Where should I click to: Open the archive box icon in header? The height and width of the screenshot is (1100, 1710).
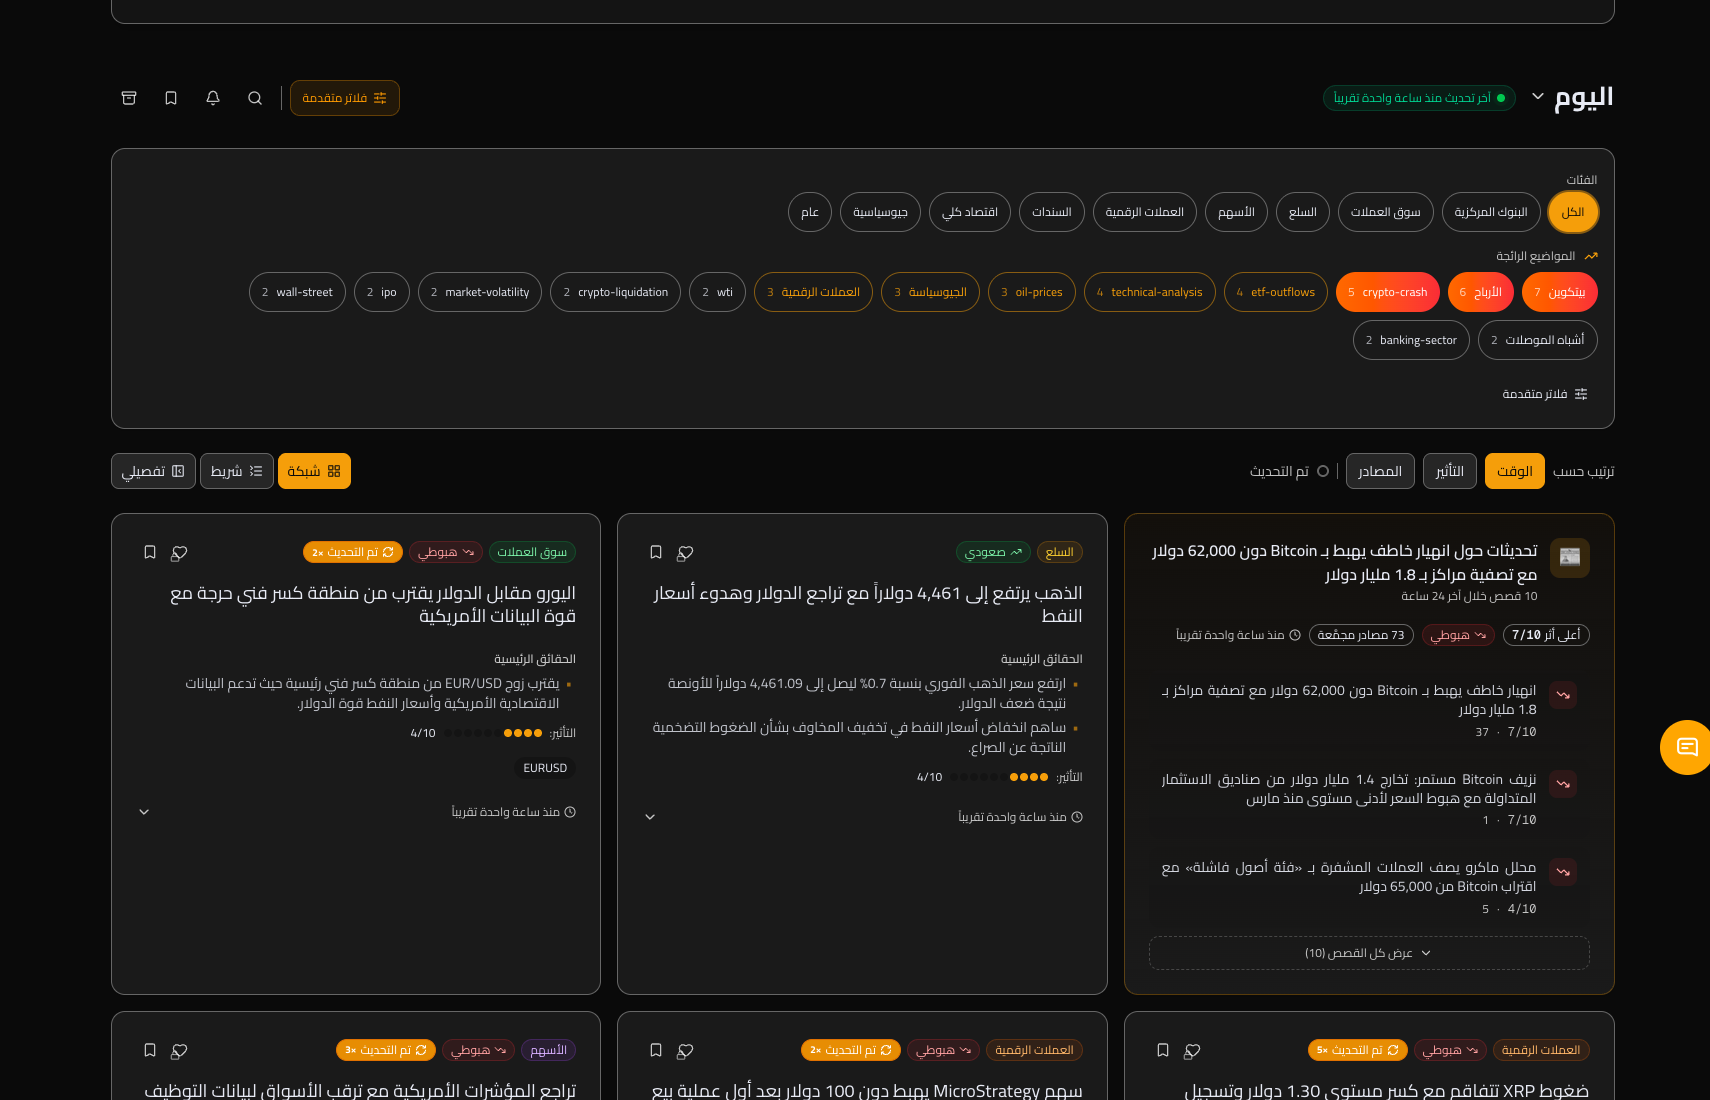click(129, 98)
